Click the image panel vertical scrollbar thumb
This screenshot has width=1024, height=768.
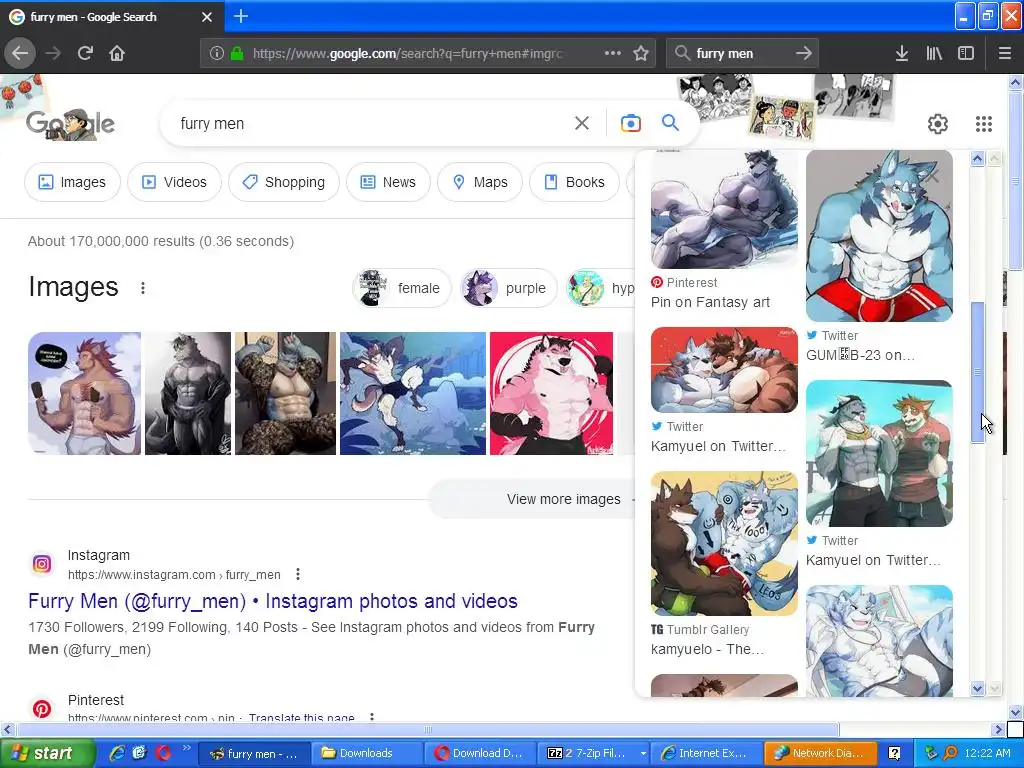pos(978,372)
